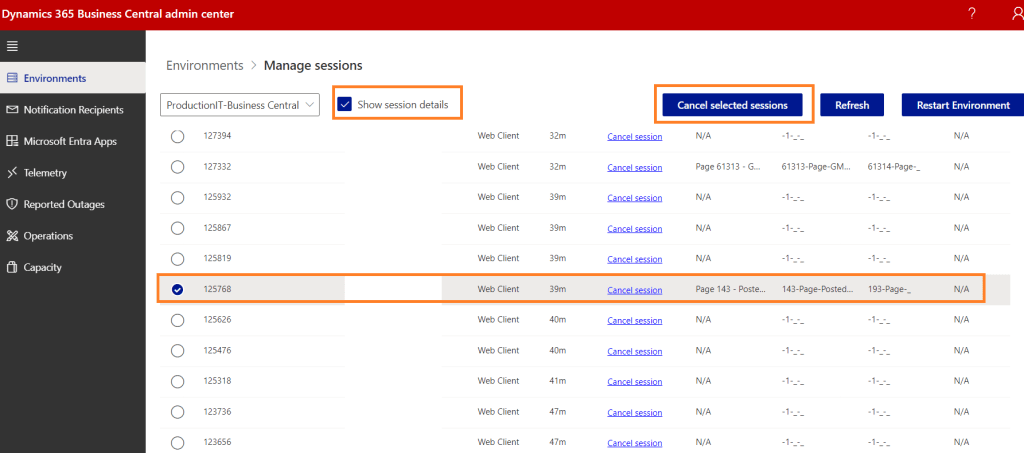Screen dimensions: 1024x453
Task: Select radio button for session 127394
Action: tap(177, 136)
